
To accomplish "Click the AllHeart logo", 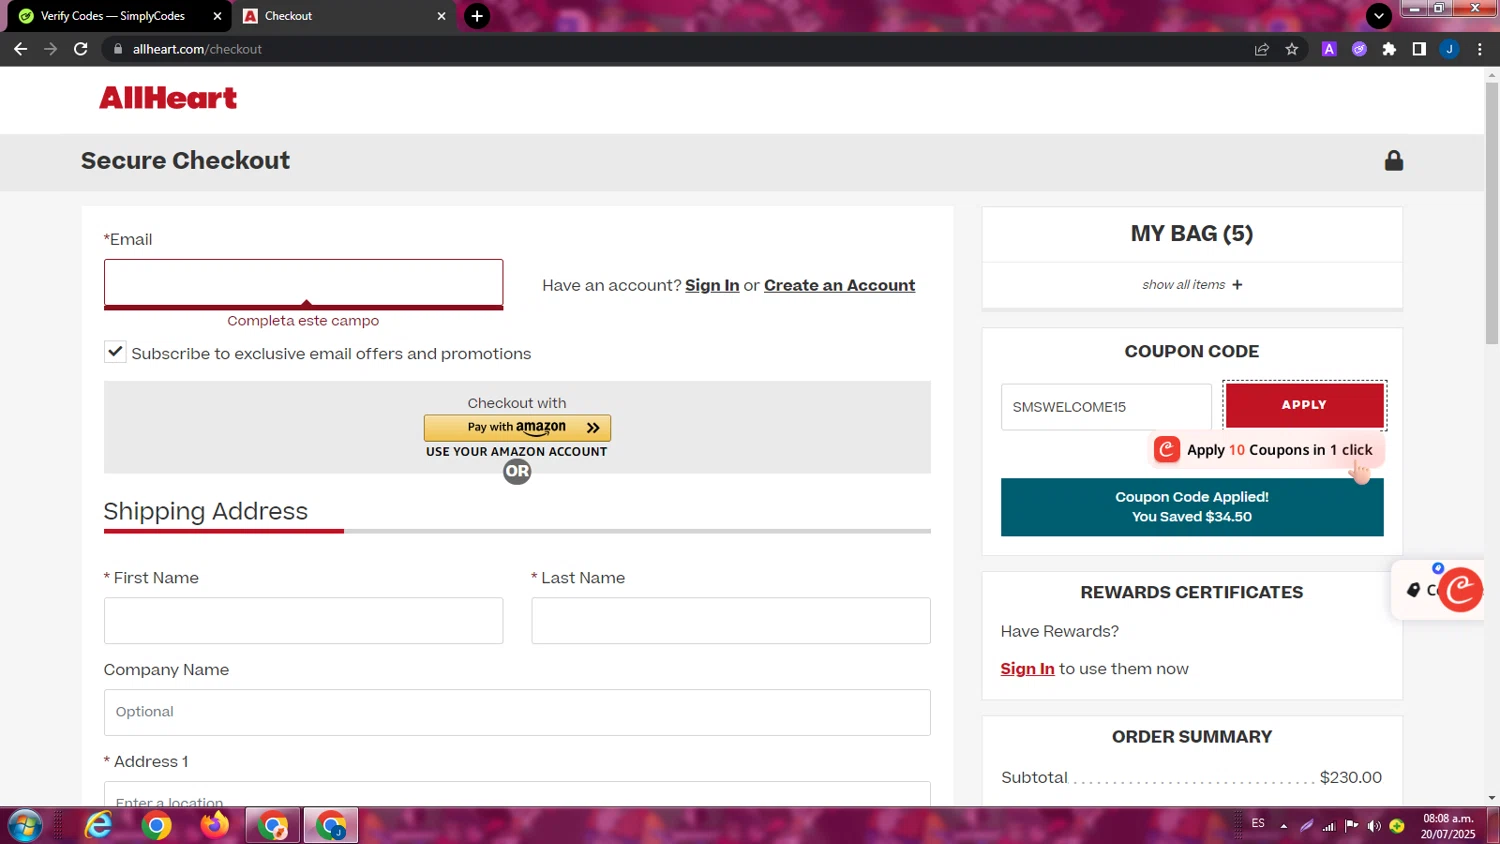I will coord(168,98).
